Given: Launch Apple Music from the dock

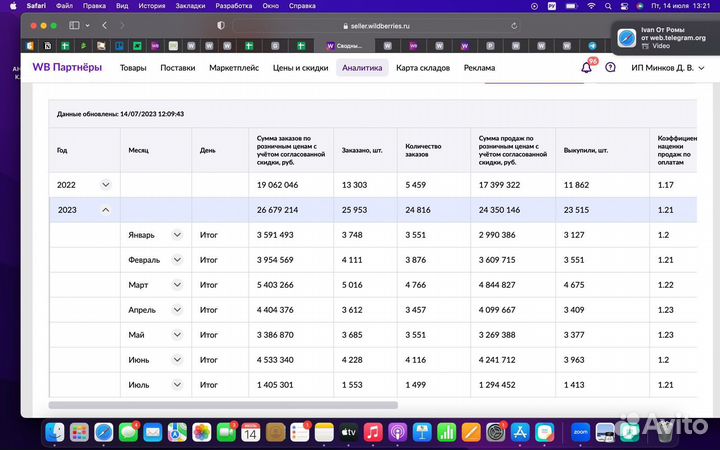Looking at the screenshot, I should pos(372,432).
